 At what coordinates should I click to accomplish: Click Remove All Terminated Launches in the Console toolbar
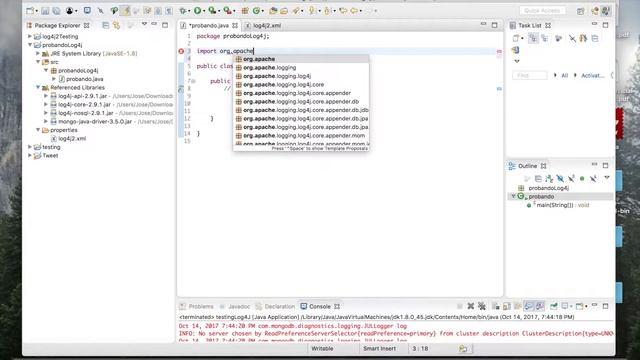[x=482, y=306]
